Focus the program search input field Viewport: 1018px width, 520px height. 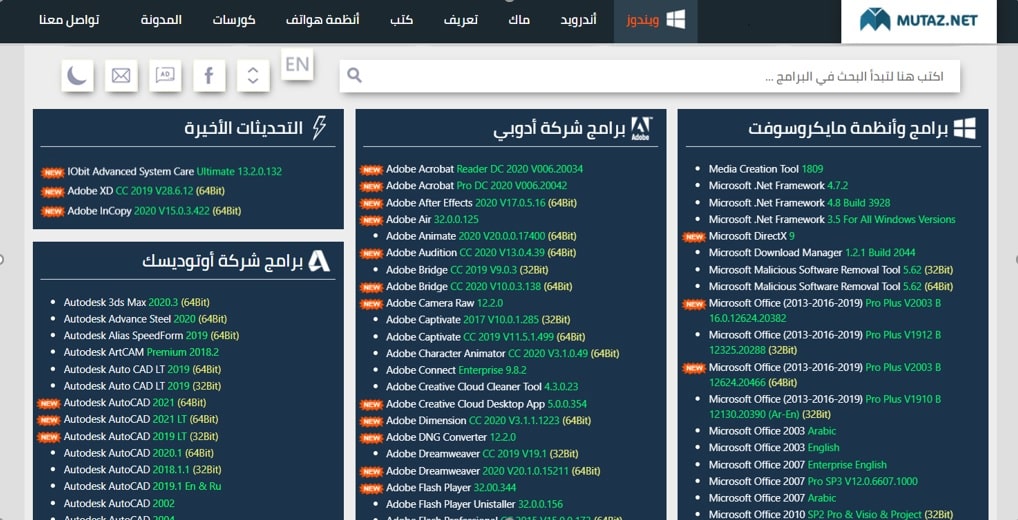coord(649,76)
